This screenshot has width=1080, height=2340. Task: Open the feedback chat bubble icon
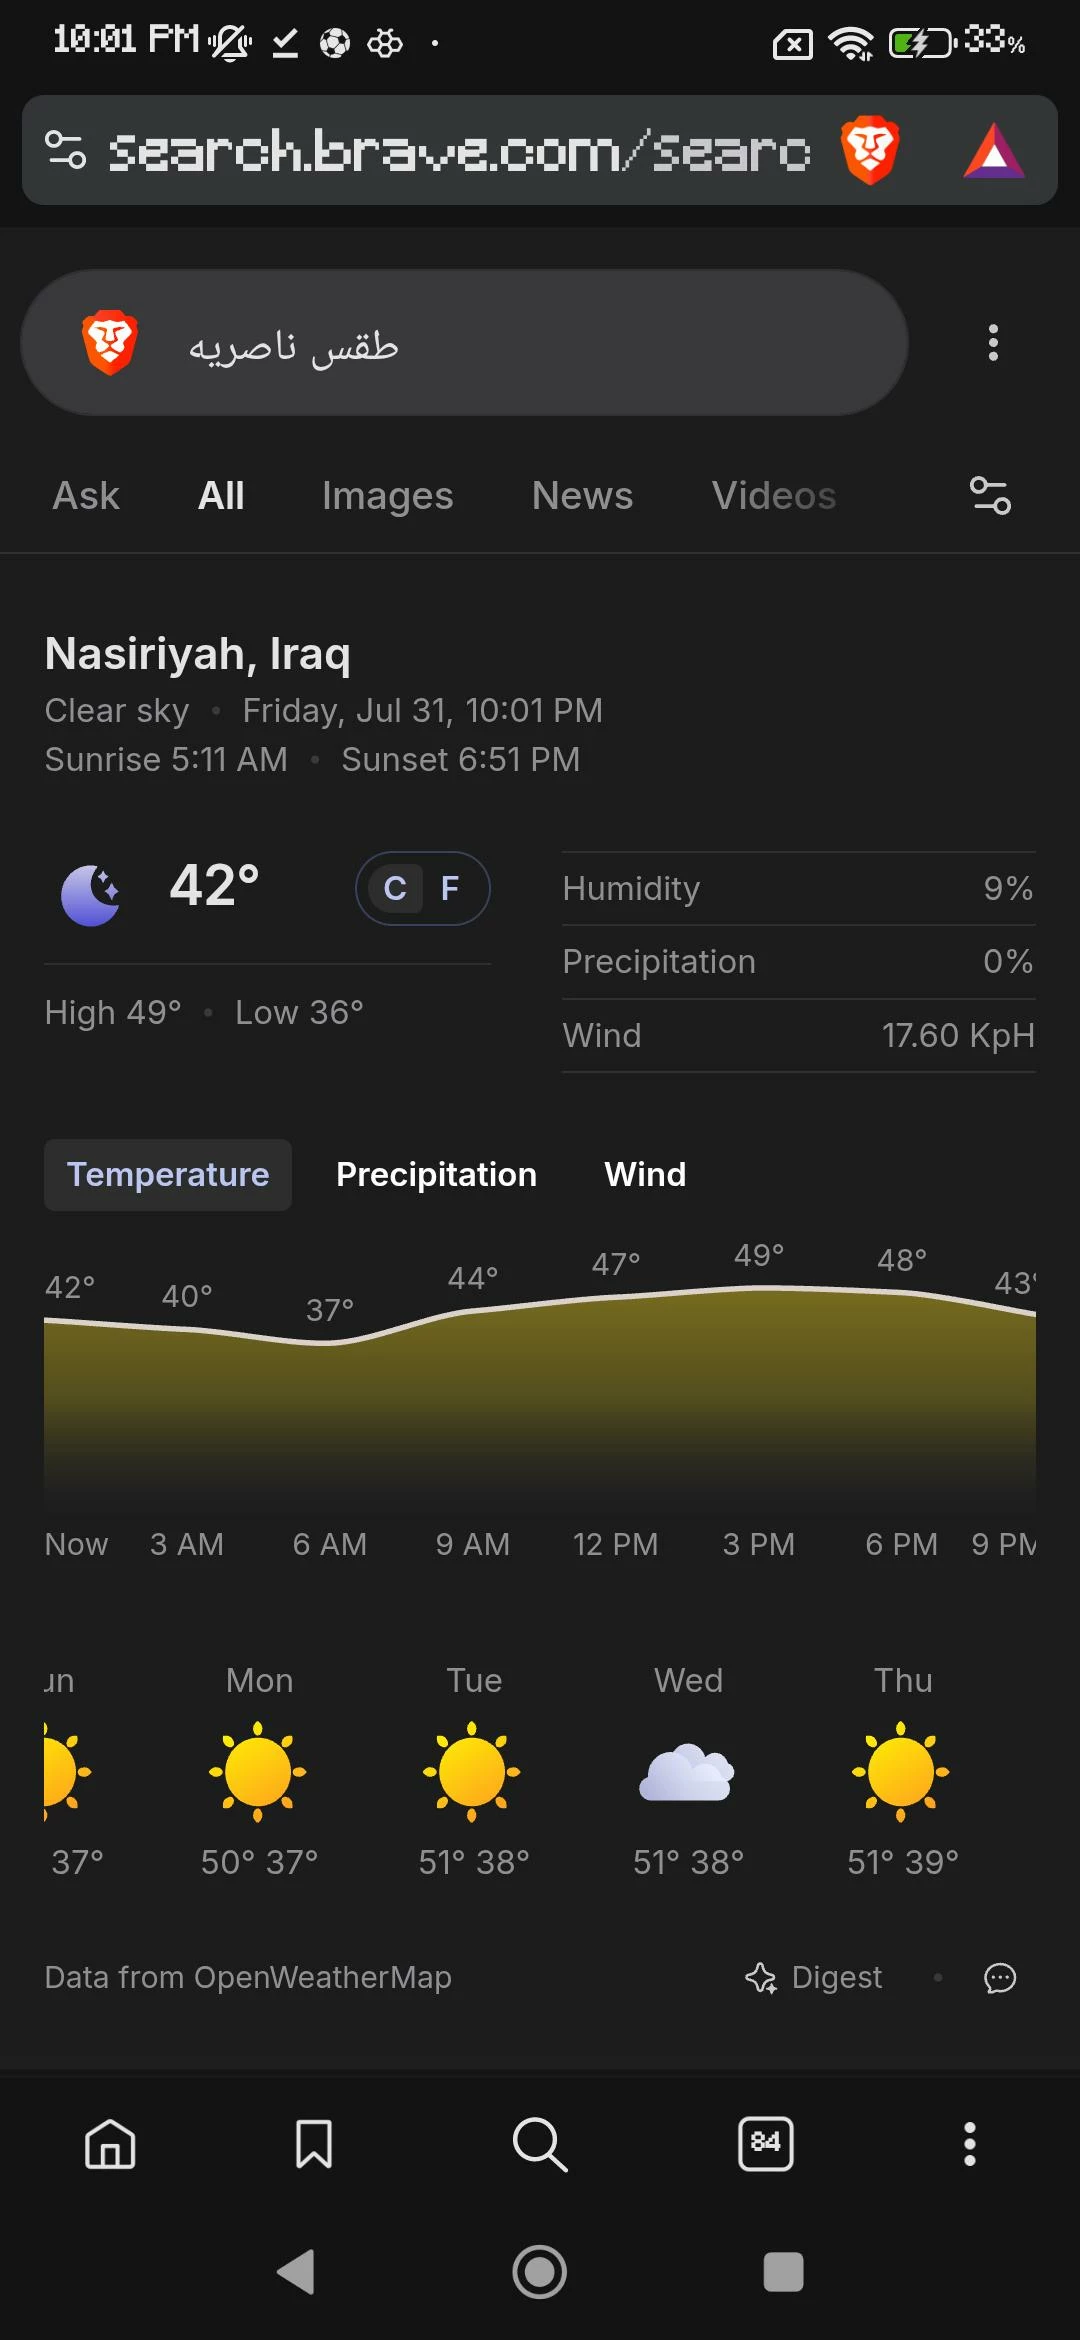click(x=1000, y=1978)
